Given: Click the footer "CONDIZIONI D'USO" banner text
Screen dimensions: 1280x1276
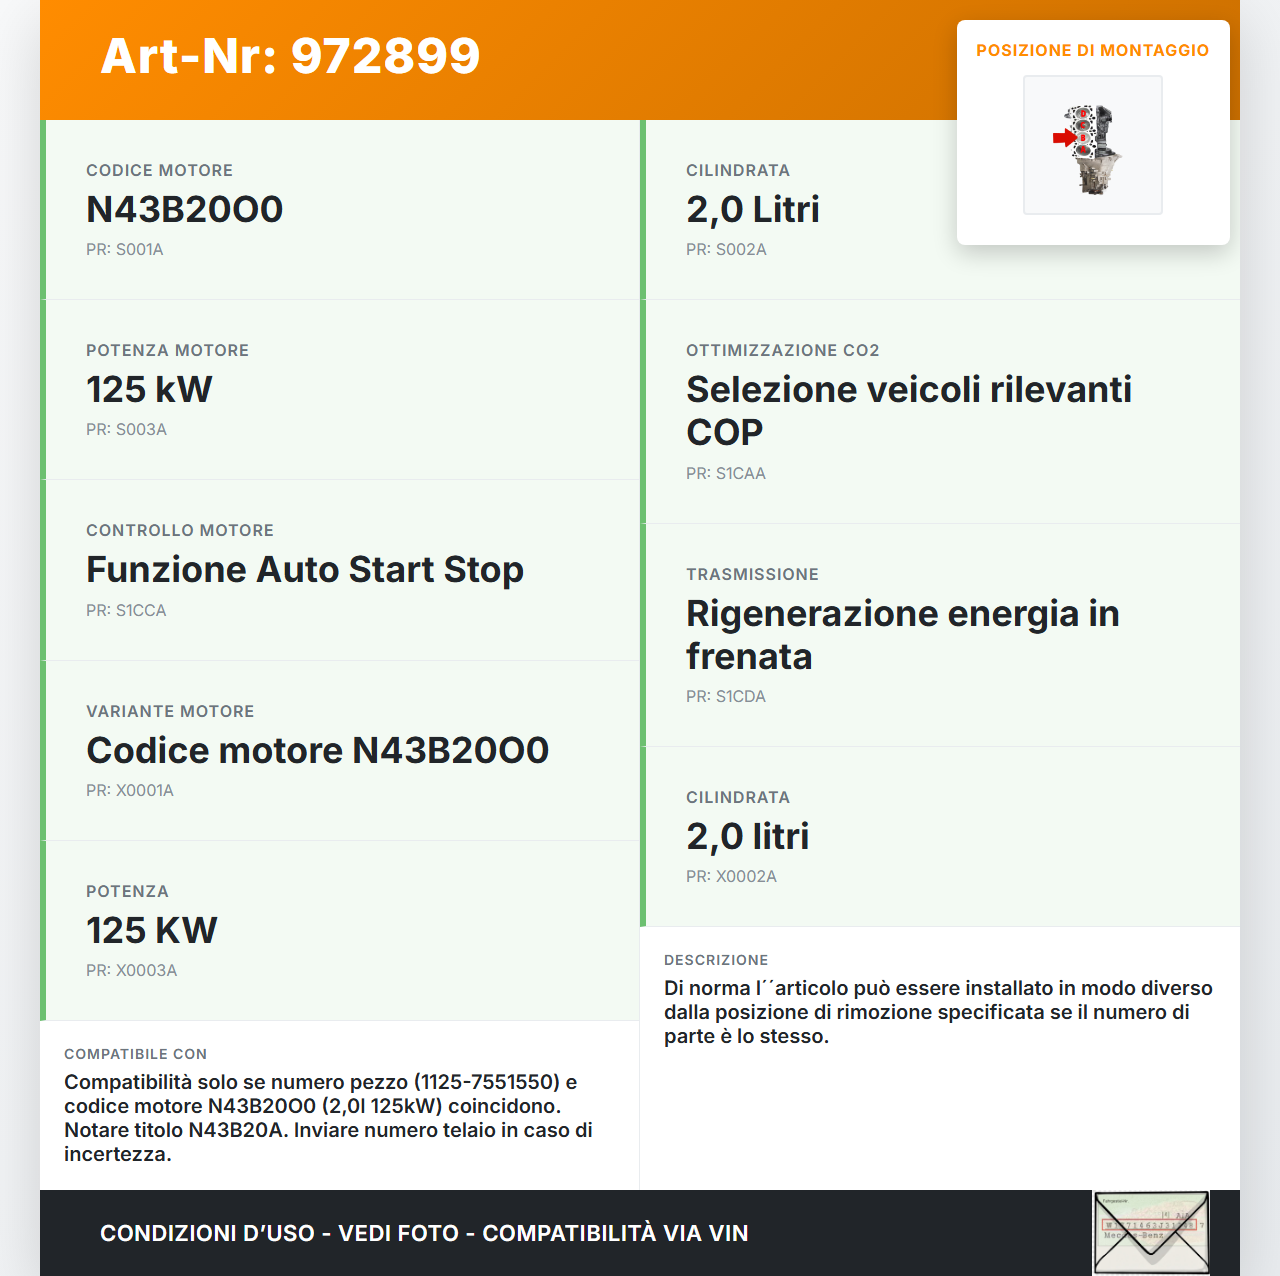Looking at the screenshot, I should (x=424, y=1233).
